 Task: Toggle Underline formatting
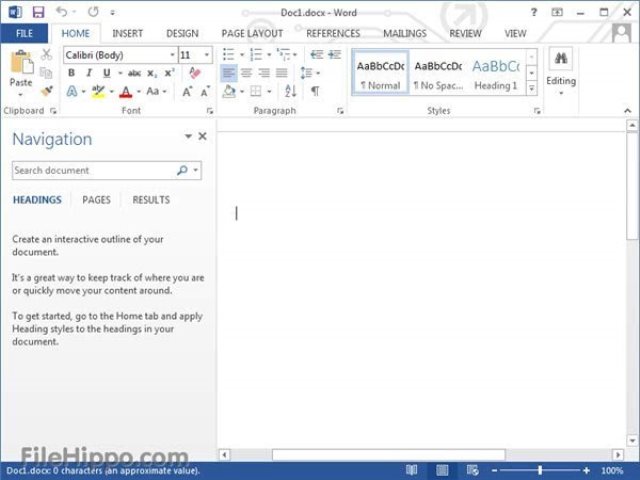107,73
